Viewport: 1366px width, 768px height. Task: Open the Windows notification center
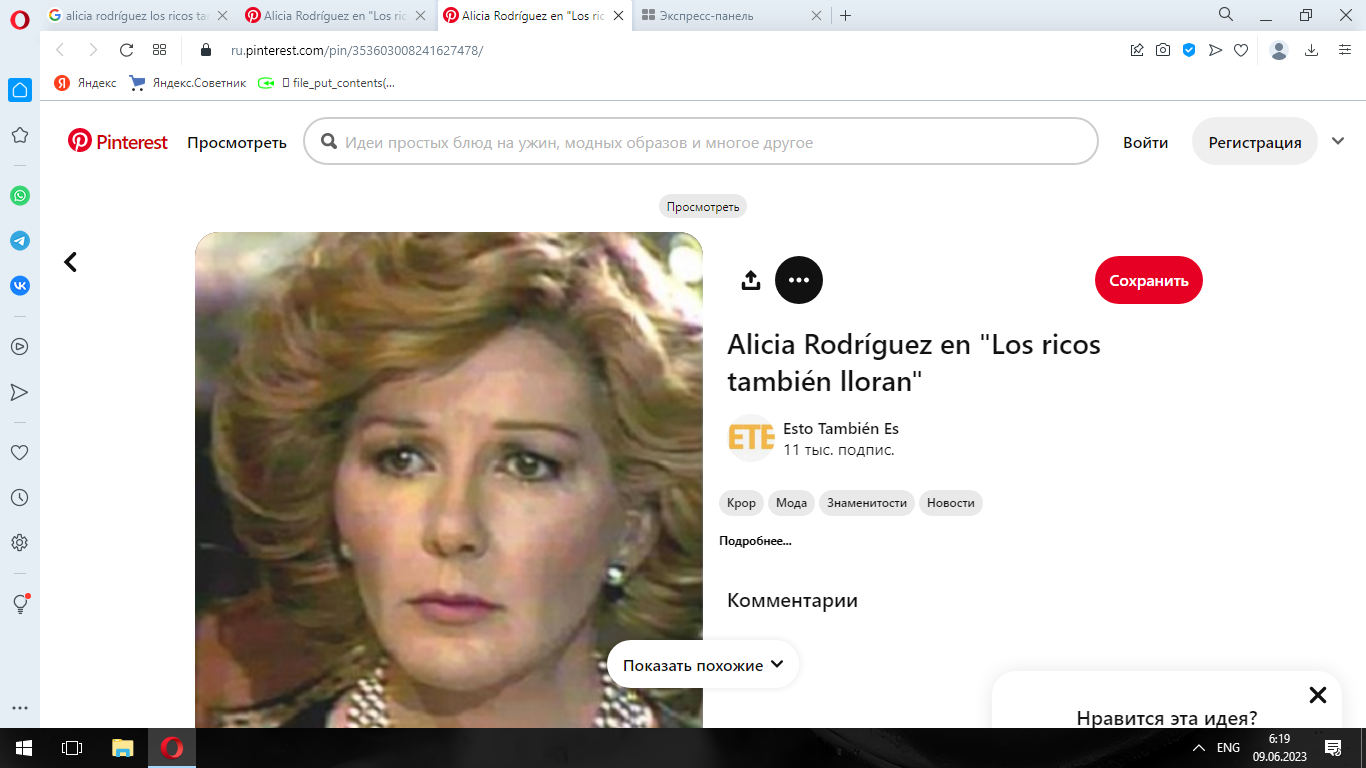tap(1332, 748)
